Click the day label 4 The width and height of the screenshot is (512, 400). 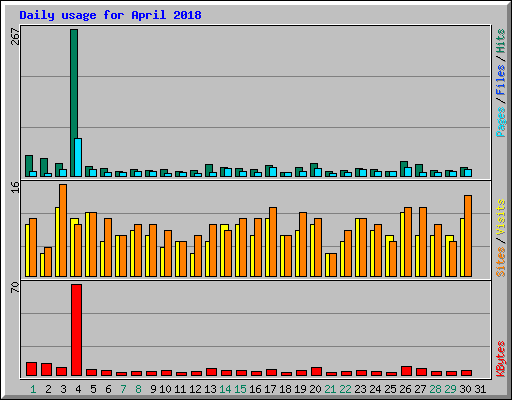tap(78, 389)
